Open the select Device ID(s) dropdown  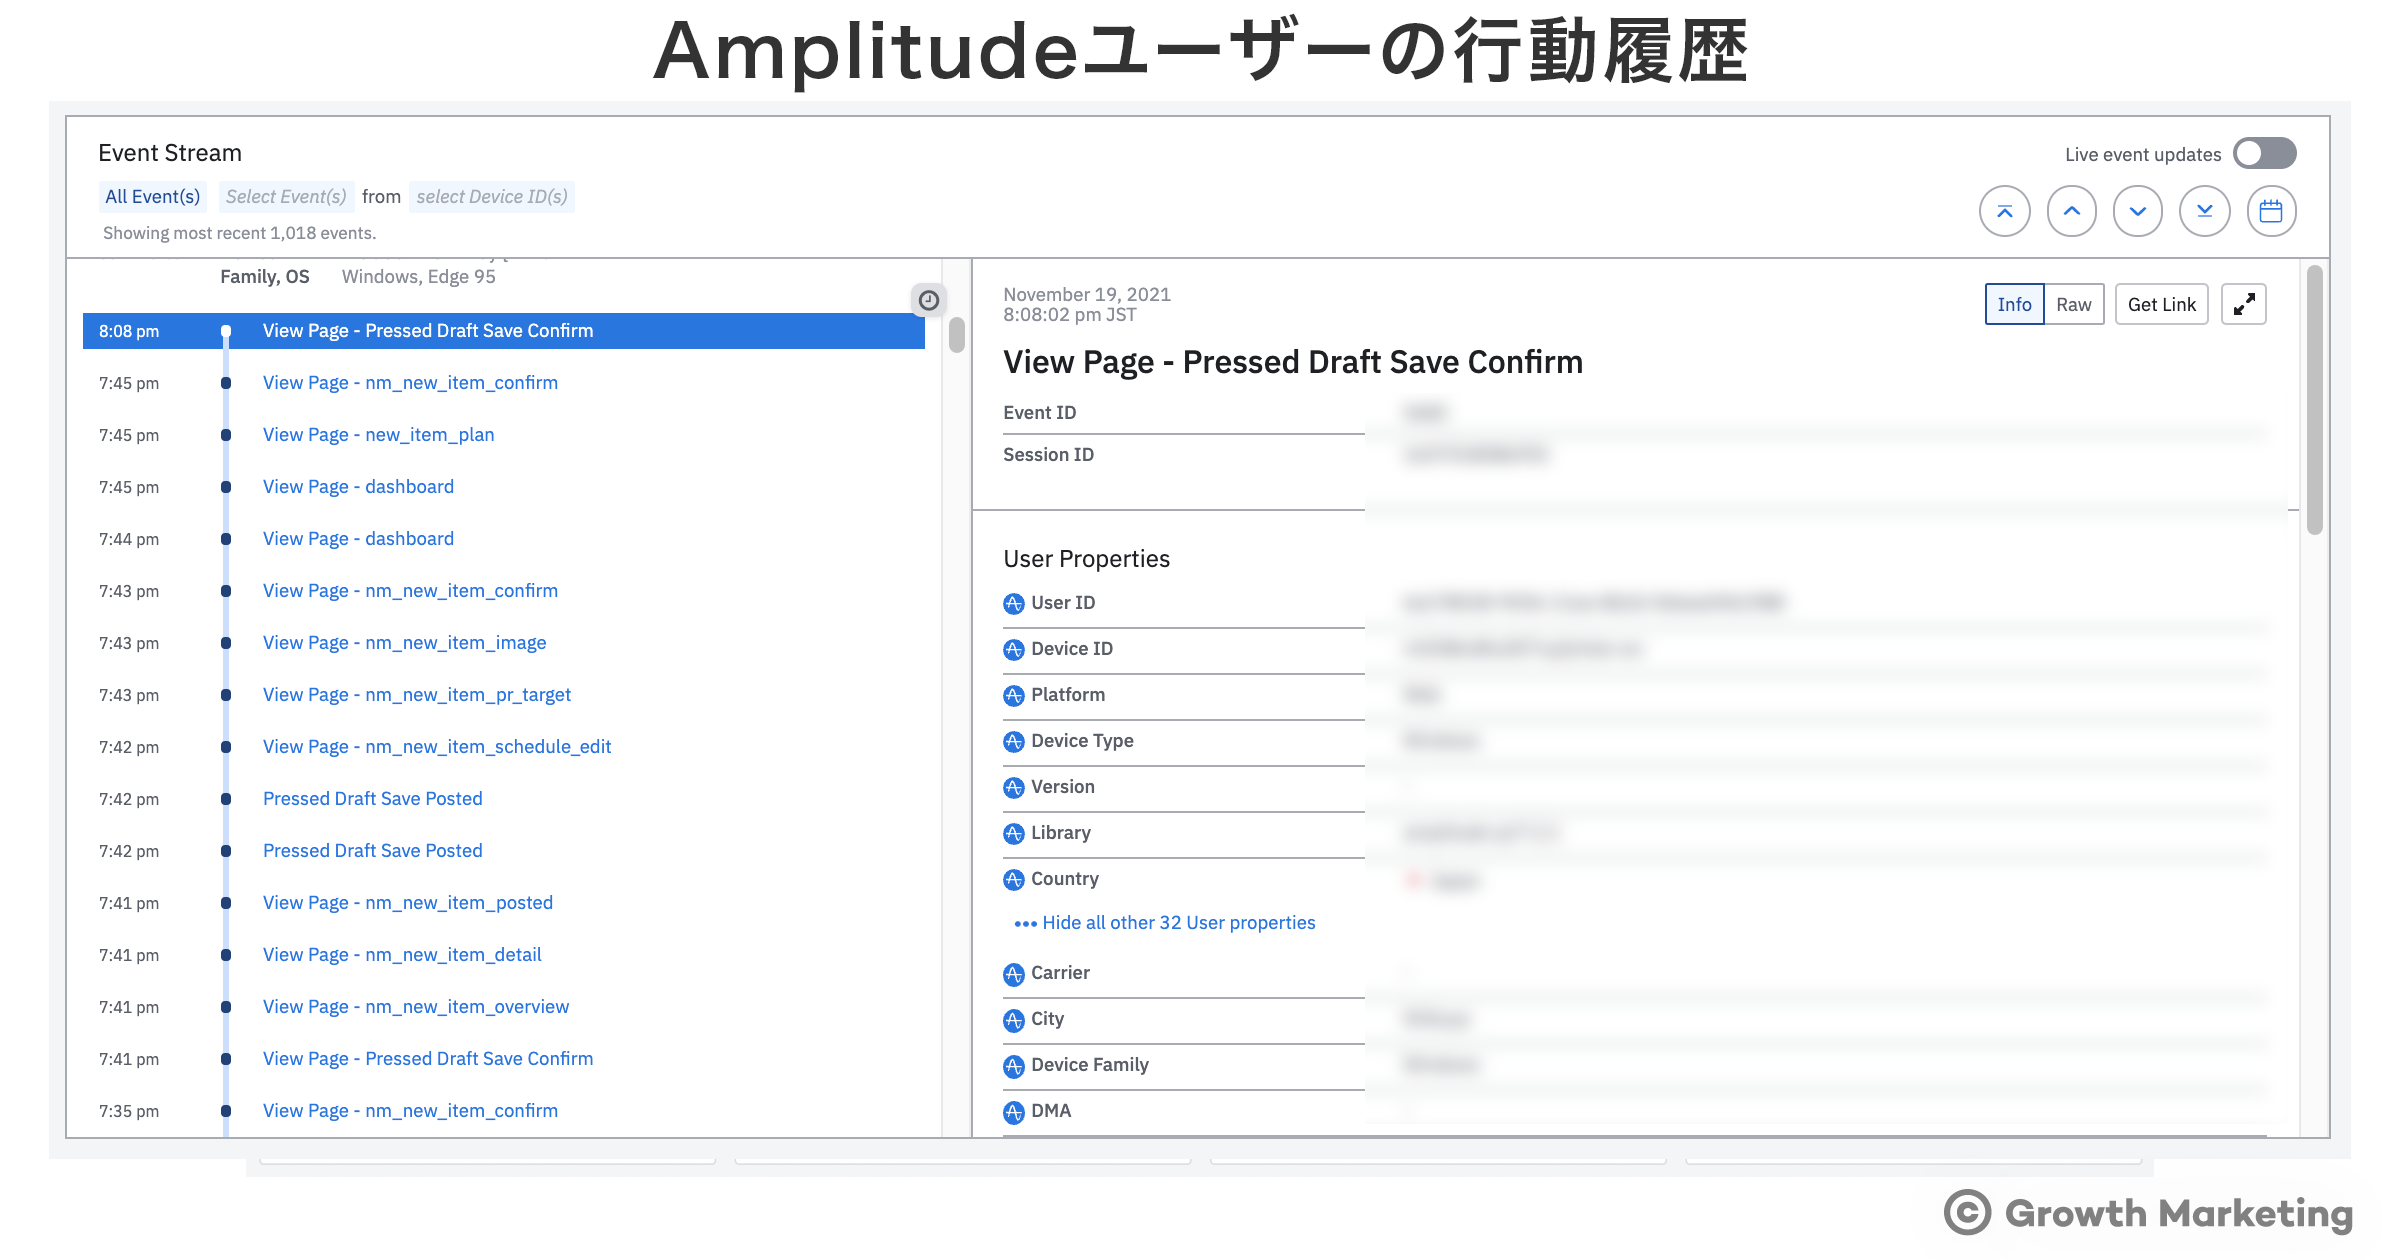click(491, 197)
